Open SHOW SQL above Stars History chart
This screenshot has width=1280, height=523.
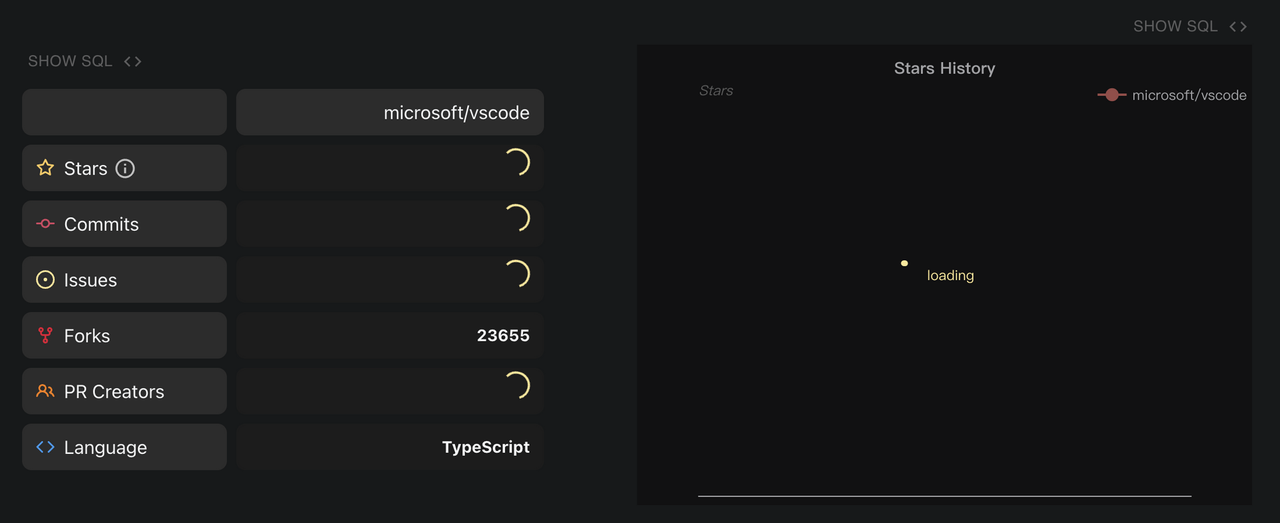(x=1175, y=27)
